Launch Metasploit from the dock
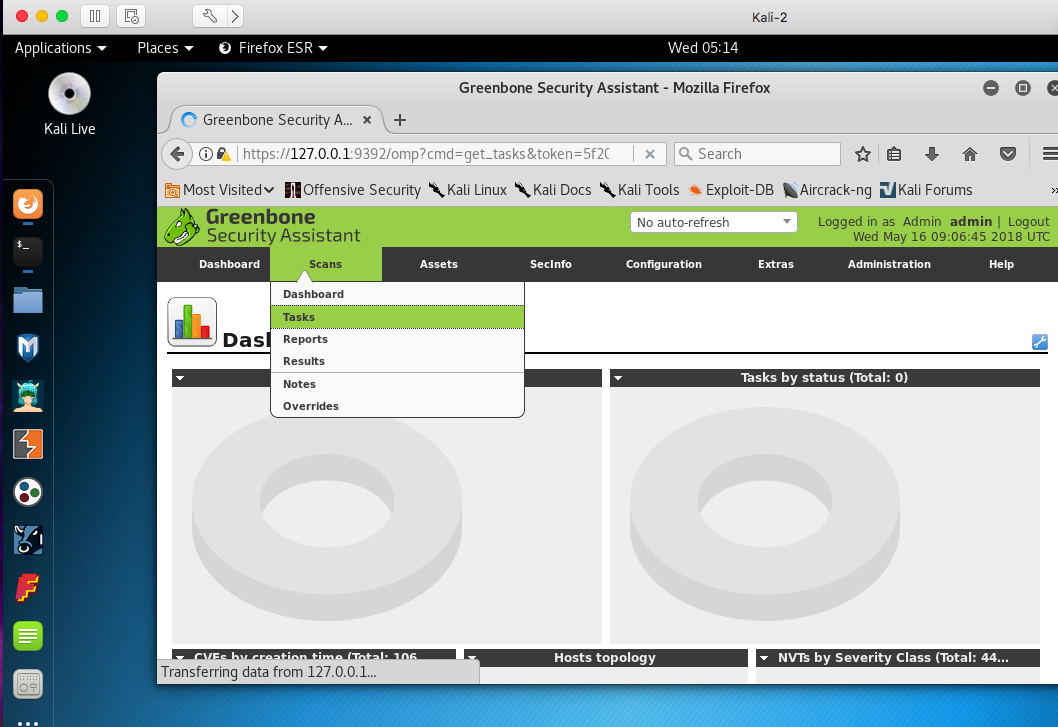This screenshot has height=727, width=1058. 28,348
